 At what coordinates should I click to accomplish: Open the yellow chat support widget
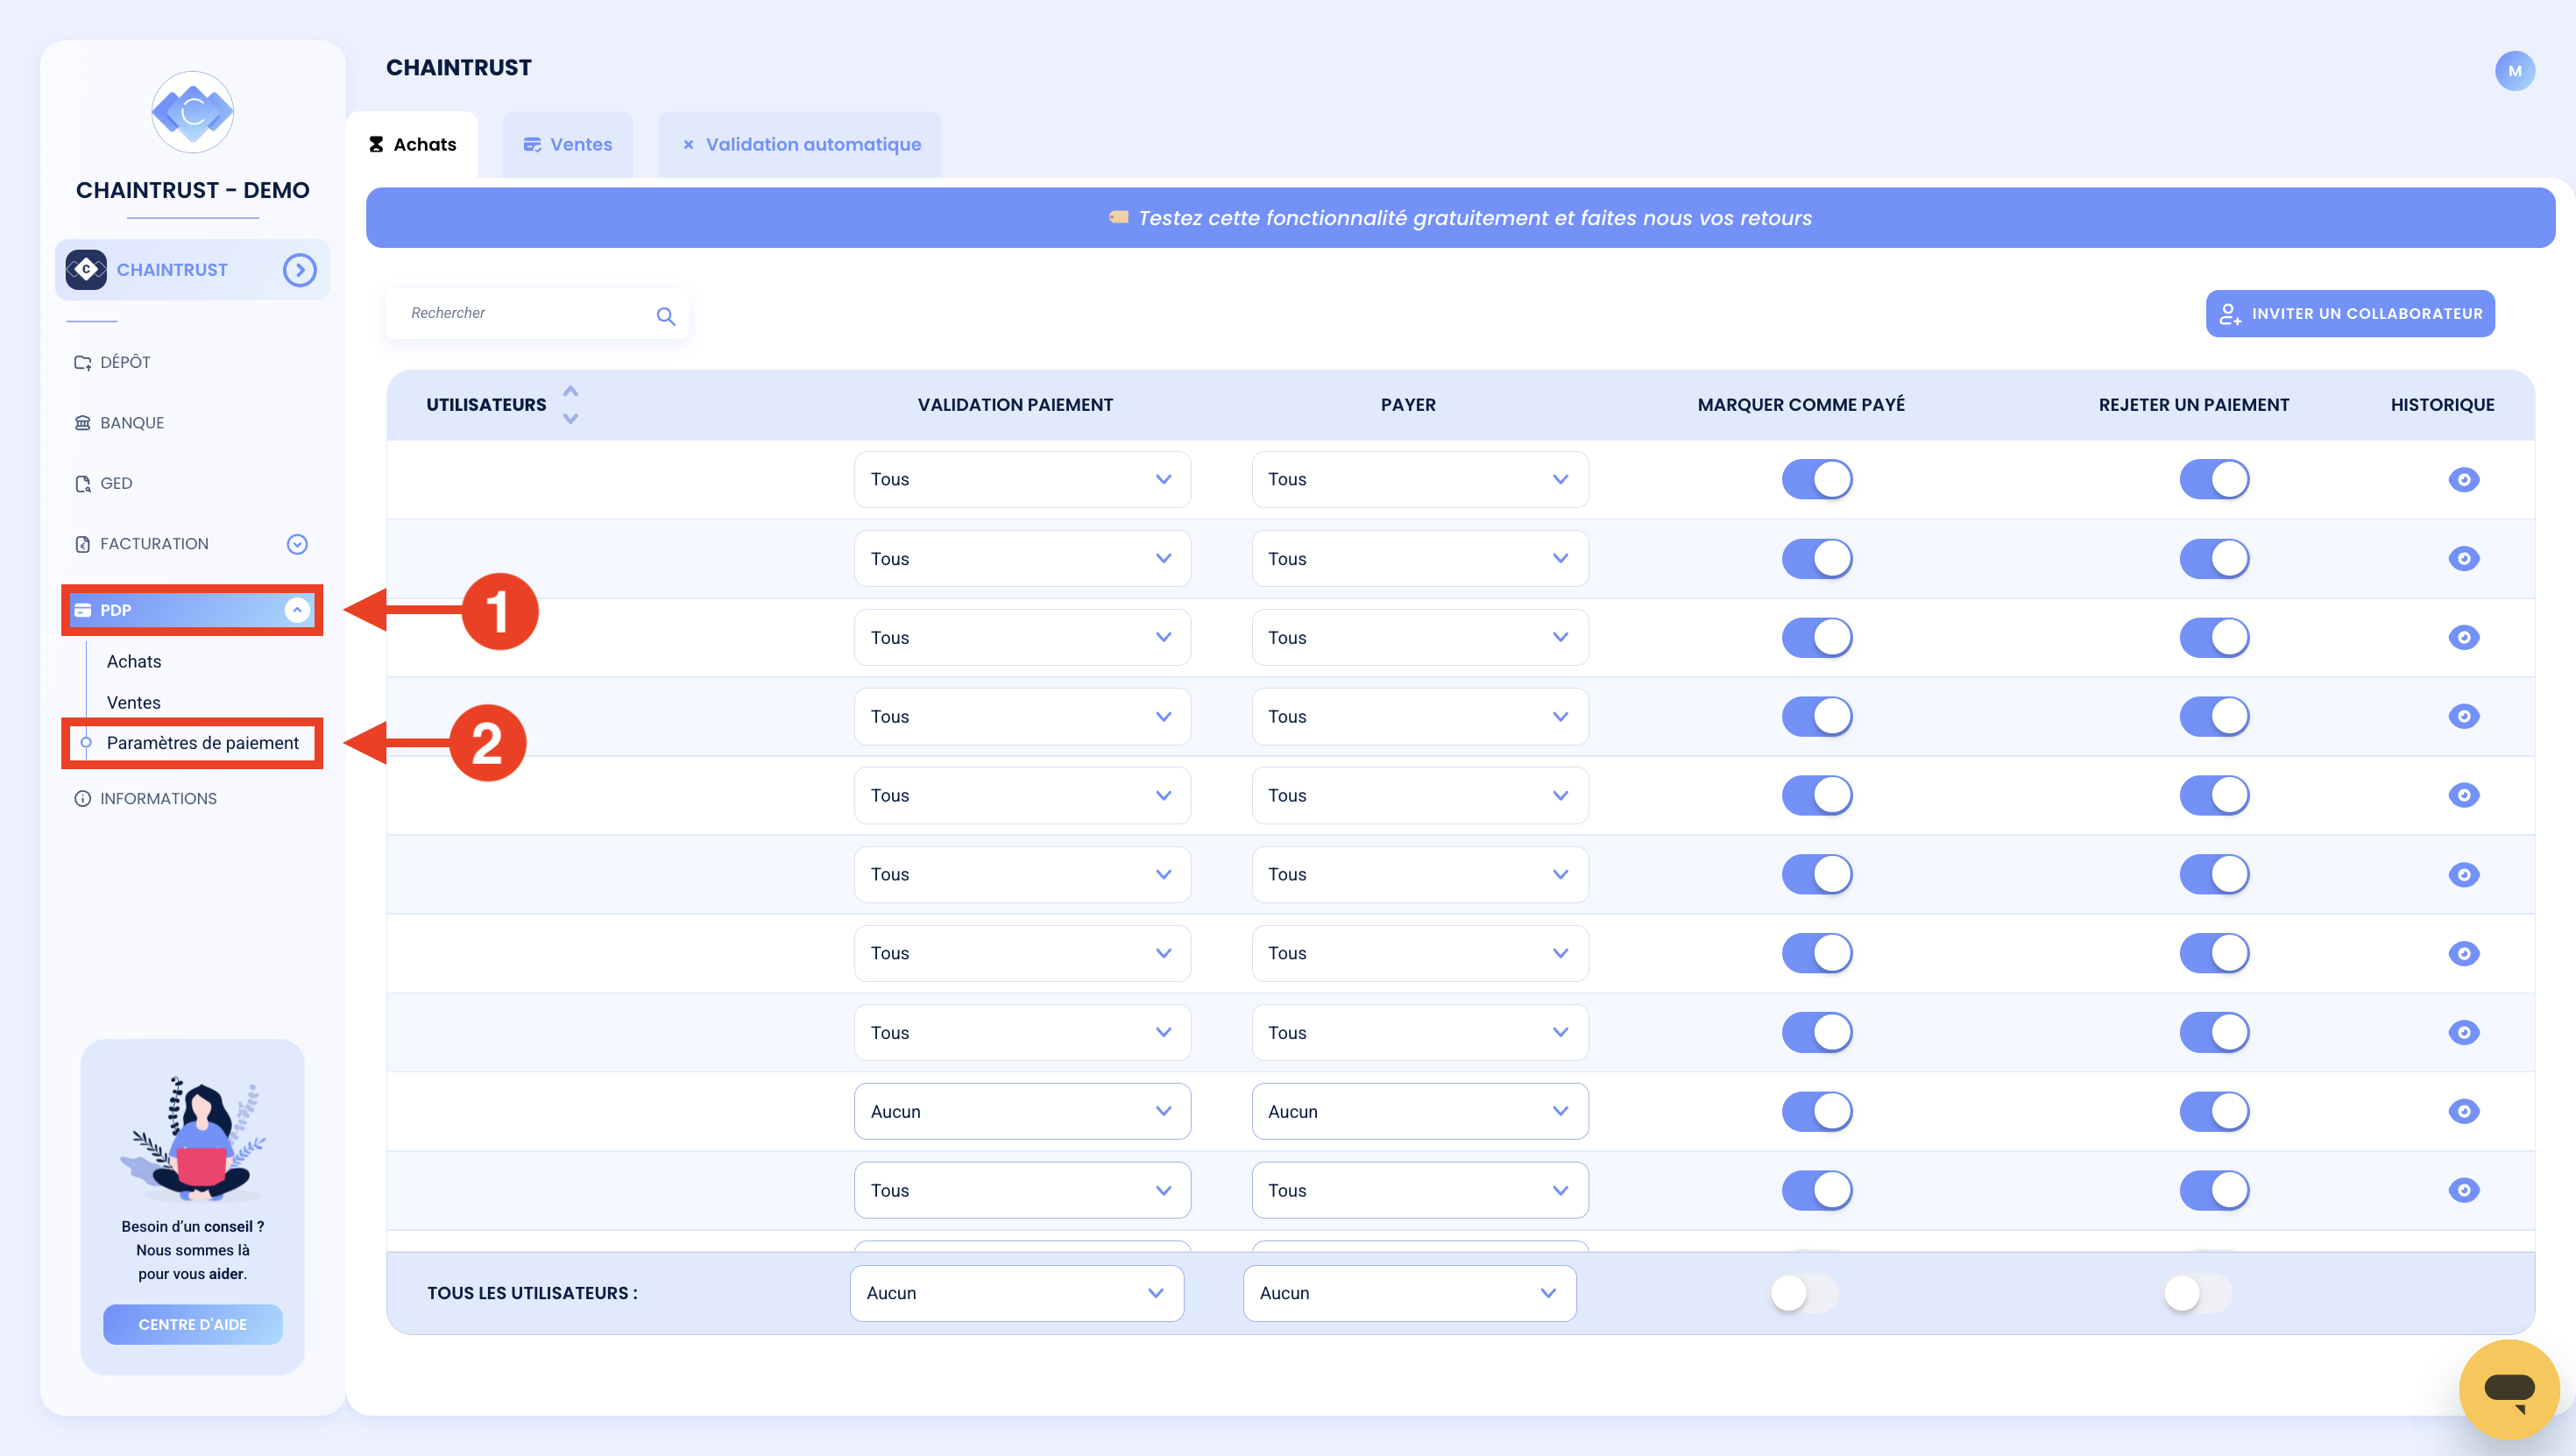point(2509,1390)
